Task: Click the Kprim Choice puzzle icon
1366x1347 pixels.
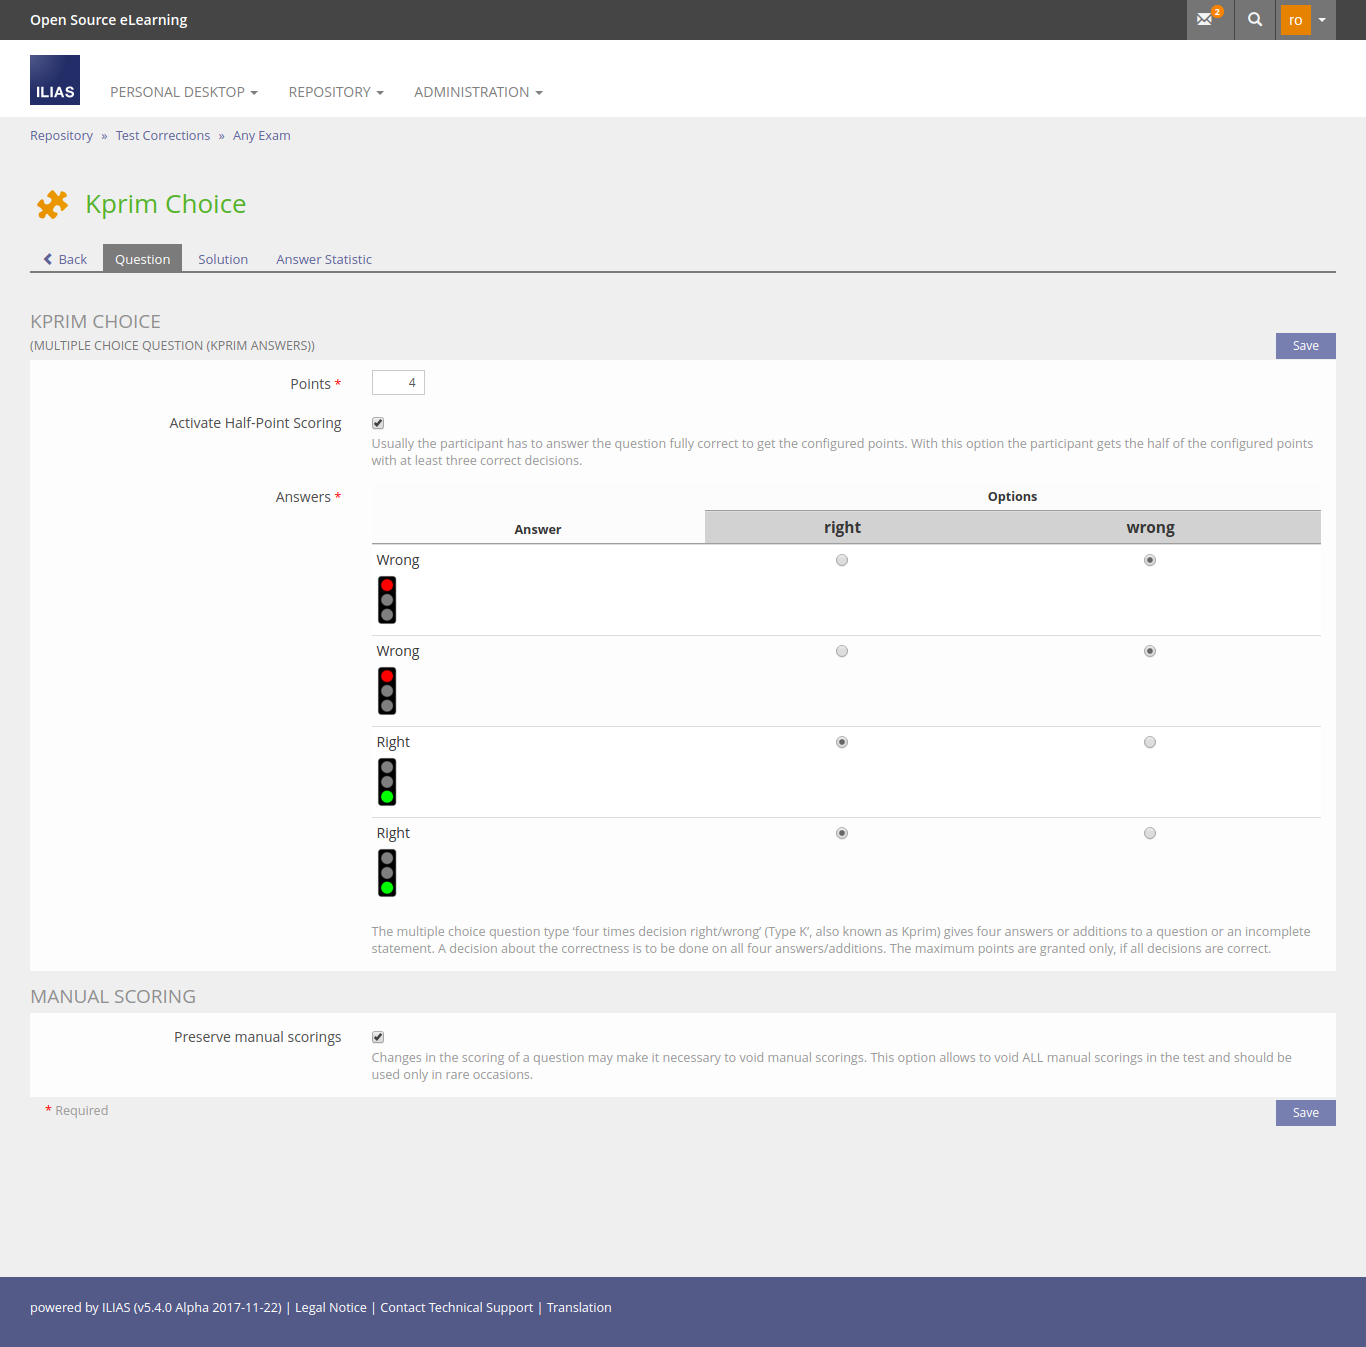Action: coord(52,204)
